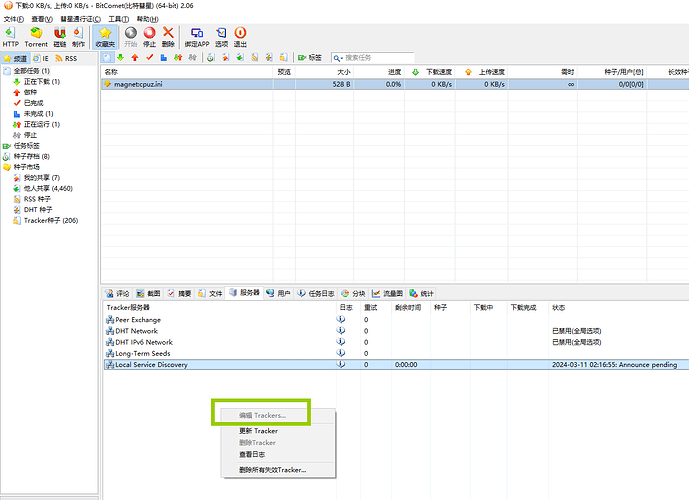The image size is (689, 500).
Task: Click the HTTP download toolbar icon
Action: click(11, 37)
